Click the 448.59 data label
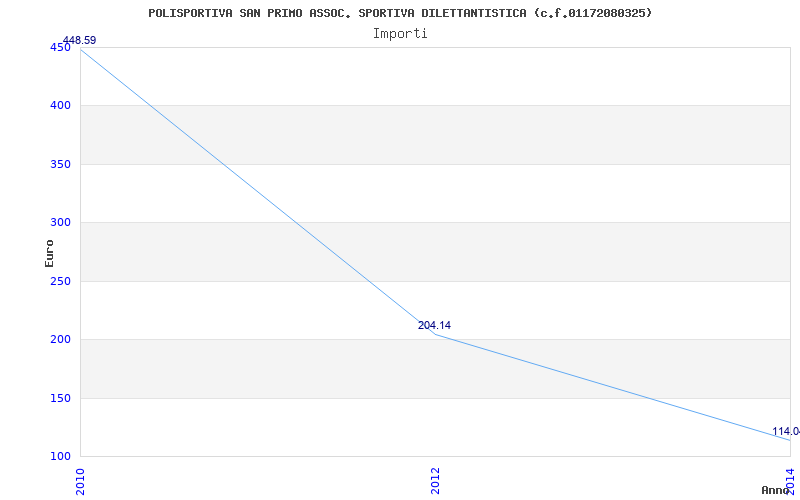 pyautogui.click(x=79, y=40)
